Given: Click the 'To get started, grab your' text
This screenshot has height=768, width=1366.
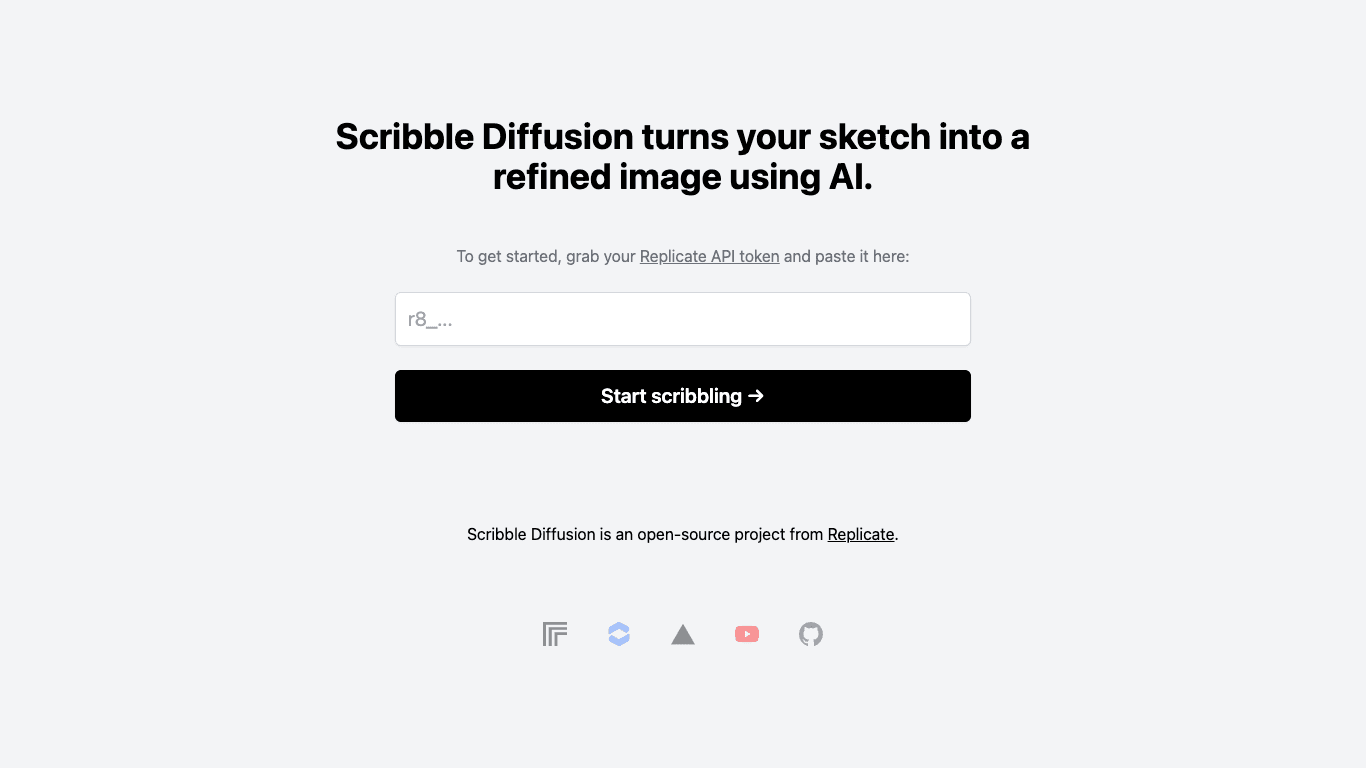Looking at the screenshot, I should (x=546, y=256).
